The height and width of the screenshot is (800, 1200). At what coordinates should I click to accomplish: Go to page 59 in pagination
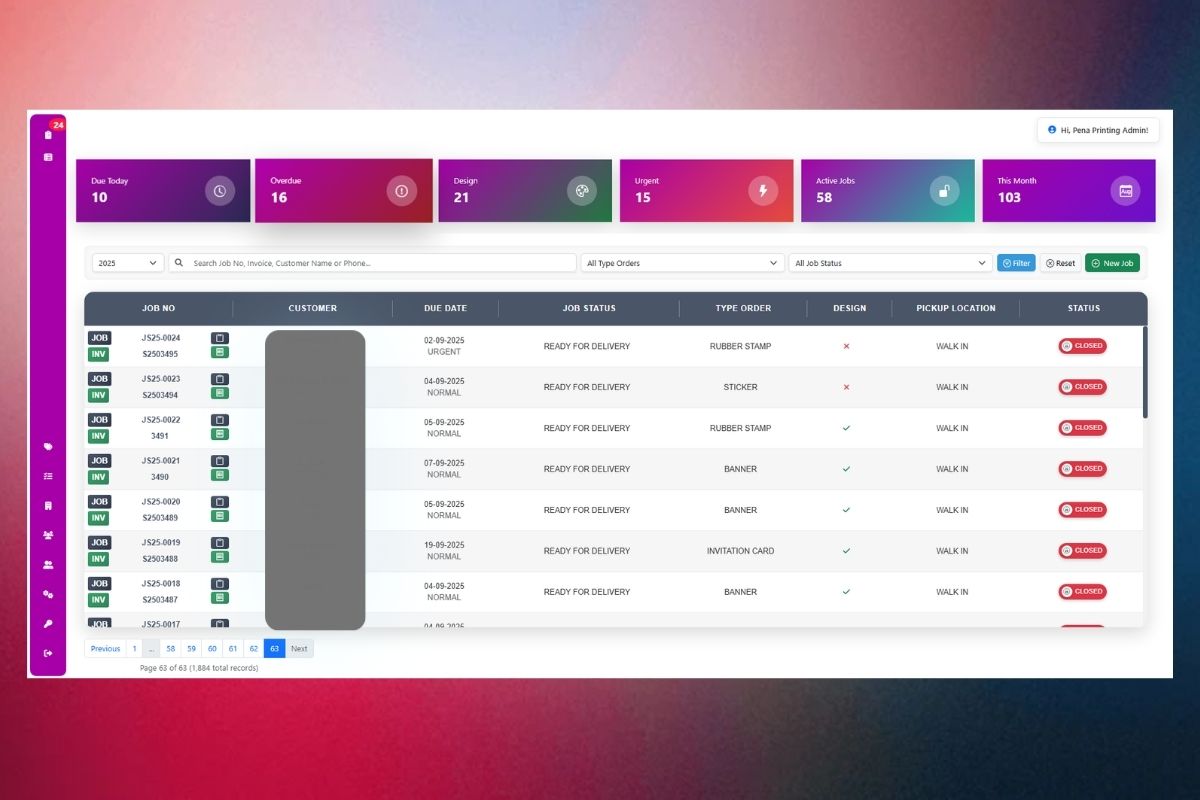[192, 649]
